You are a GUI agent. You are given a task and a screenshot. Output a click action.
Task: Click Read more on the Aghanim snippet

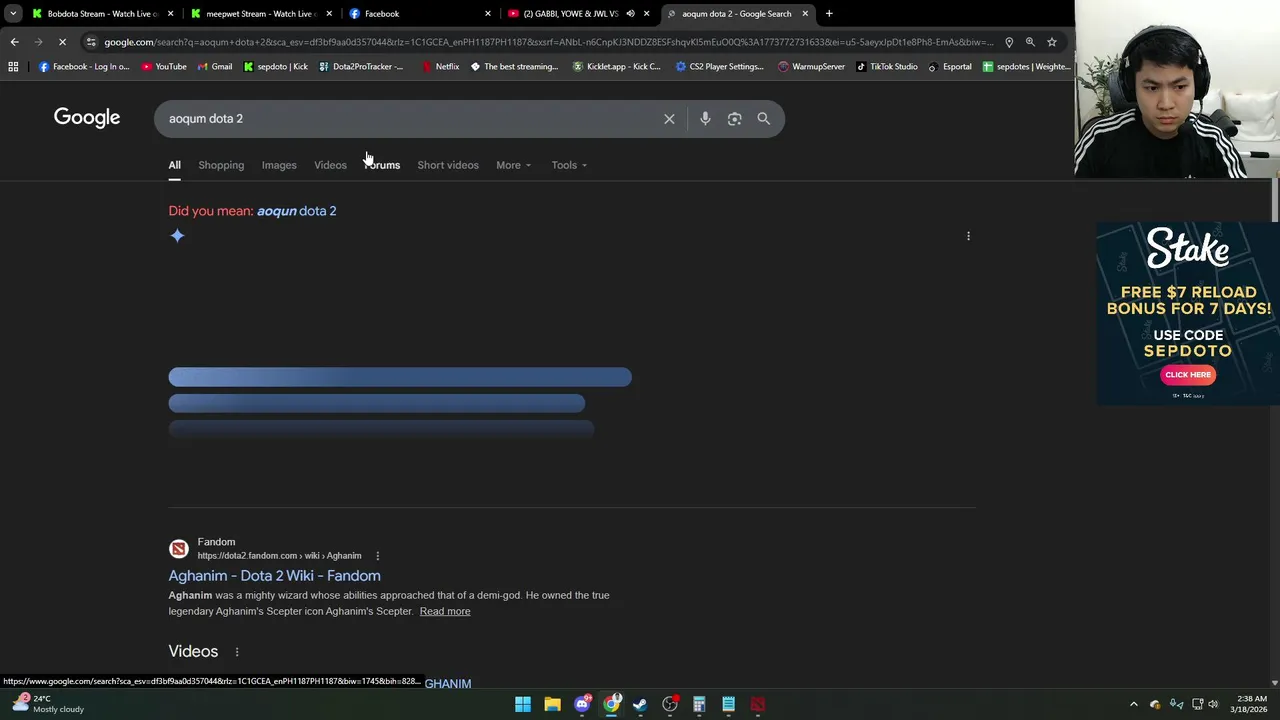click(445, 611)
